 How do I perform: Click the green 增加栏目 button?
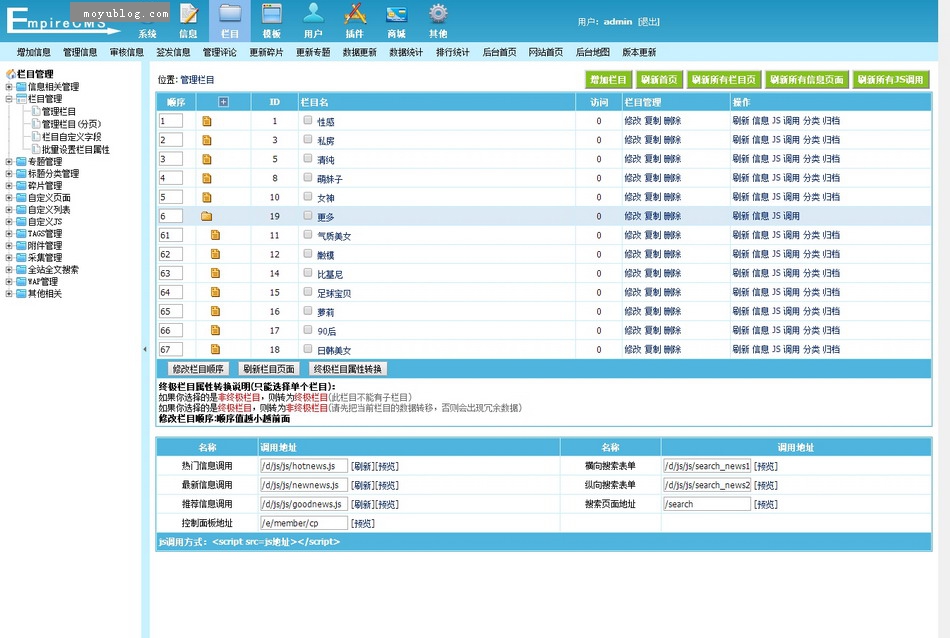(x=608, y=79)
